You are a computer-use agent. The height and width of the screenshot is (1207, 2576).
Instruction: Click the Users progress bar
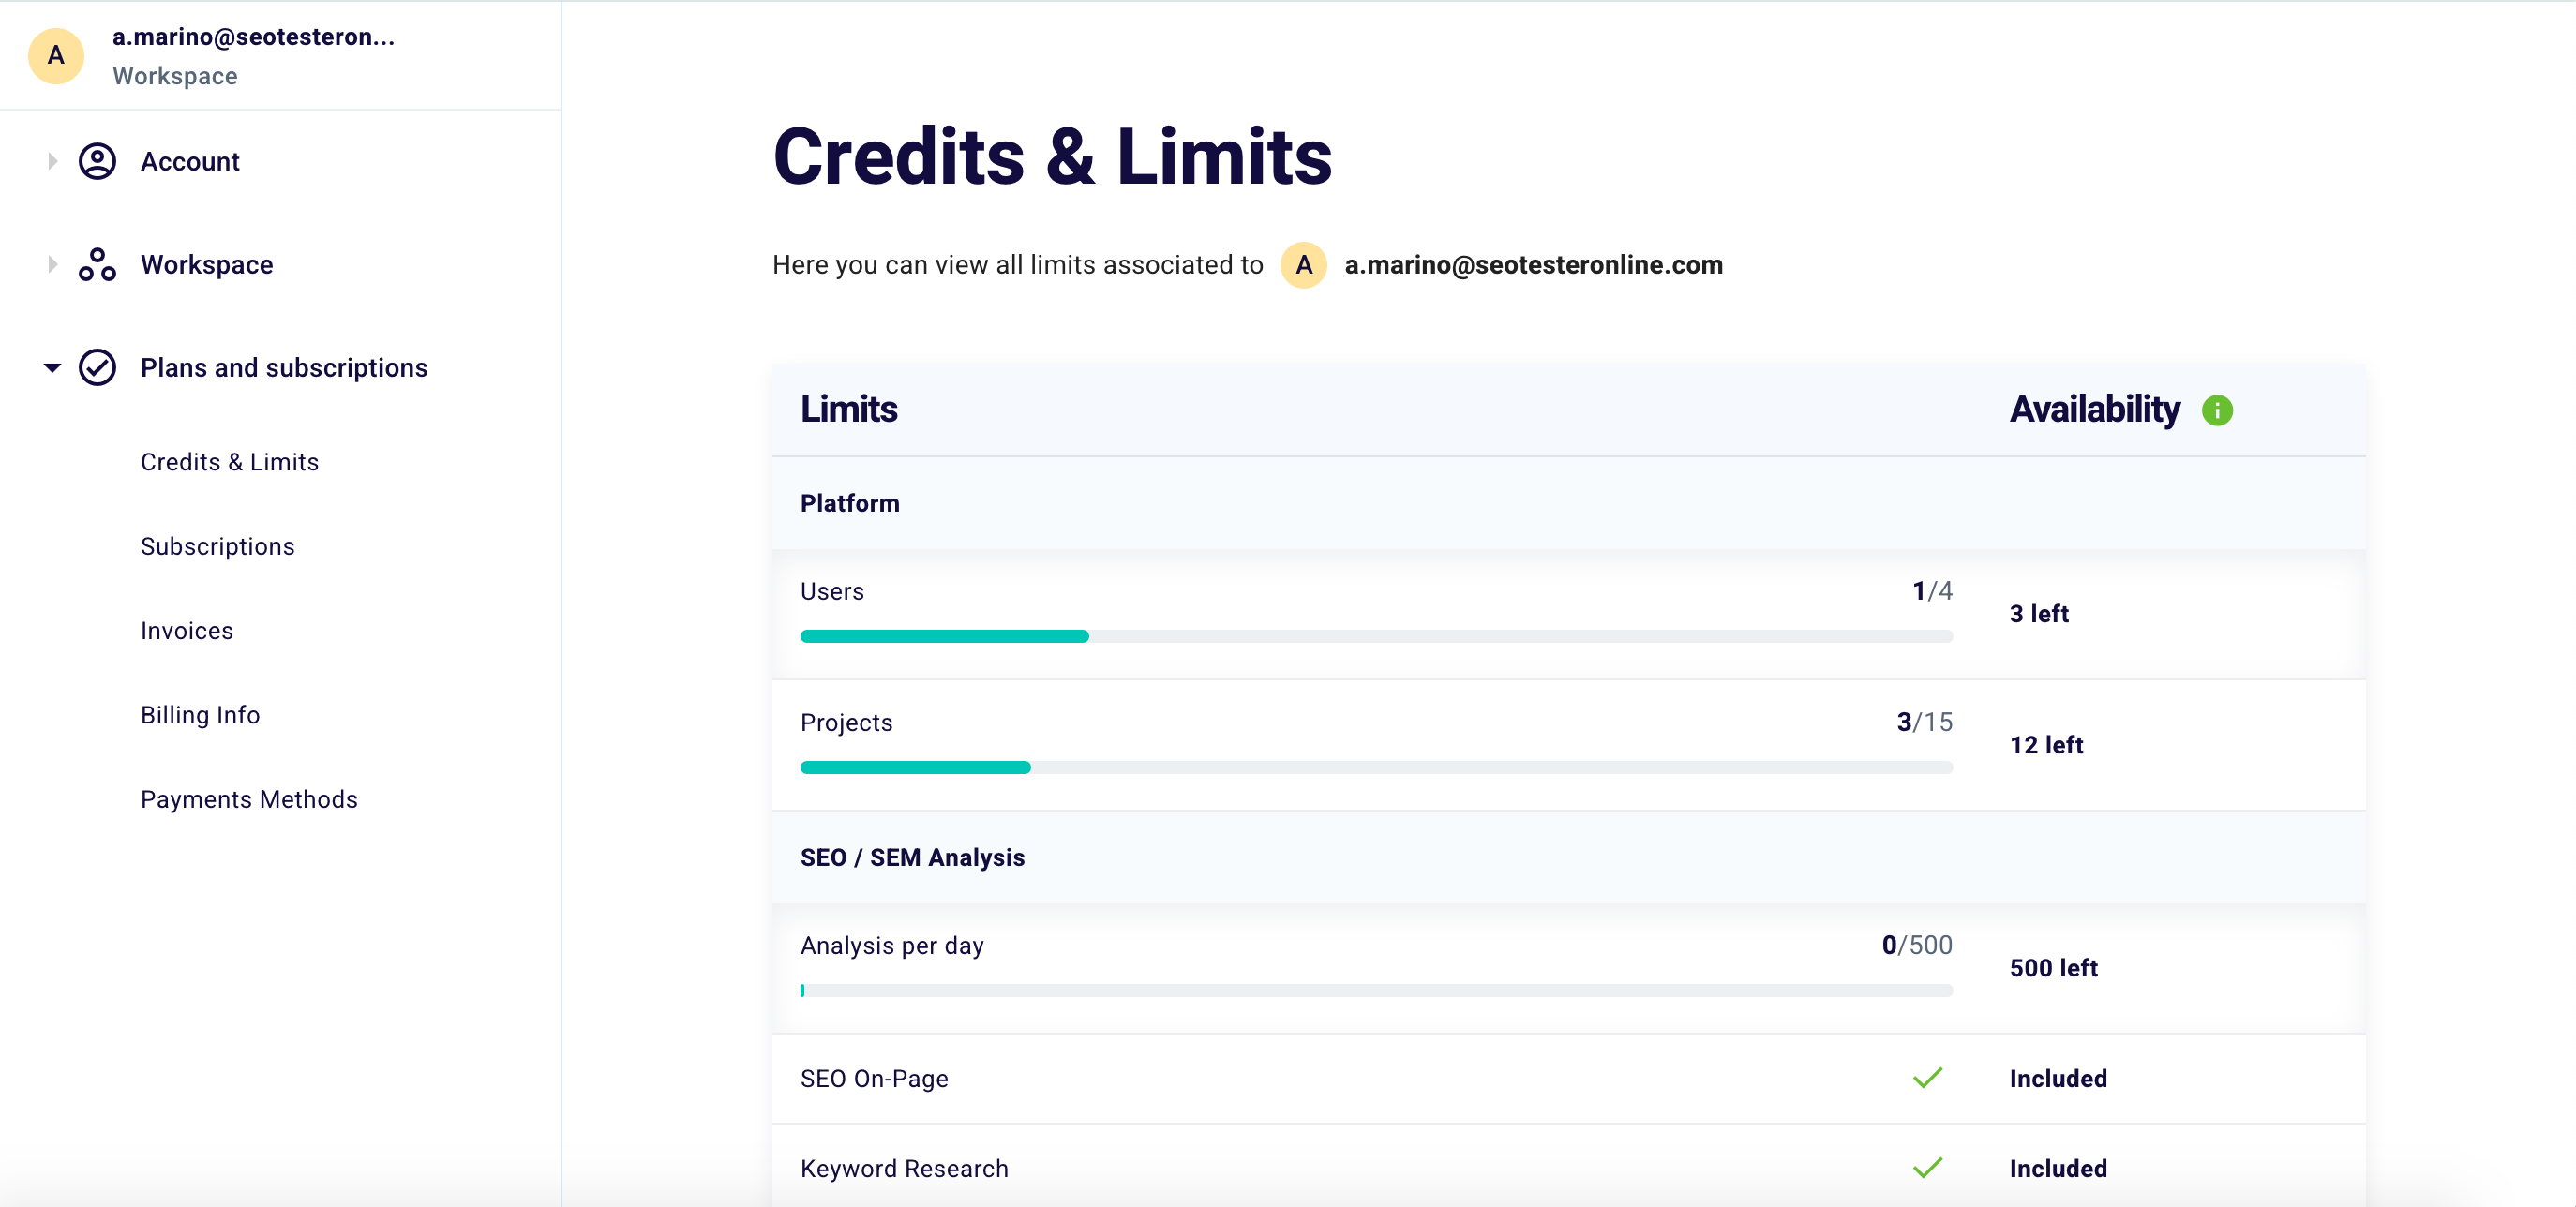point(1375,636)
